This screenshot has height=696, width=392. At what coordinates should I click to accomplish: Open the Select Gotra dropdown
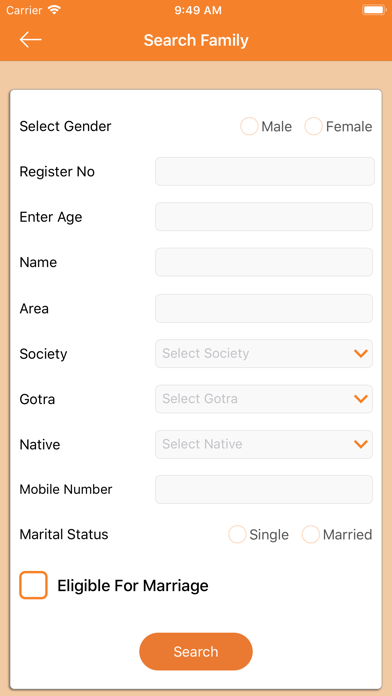[x=264, y=399]
